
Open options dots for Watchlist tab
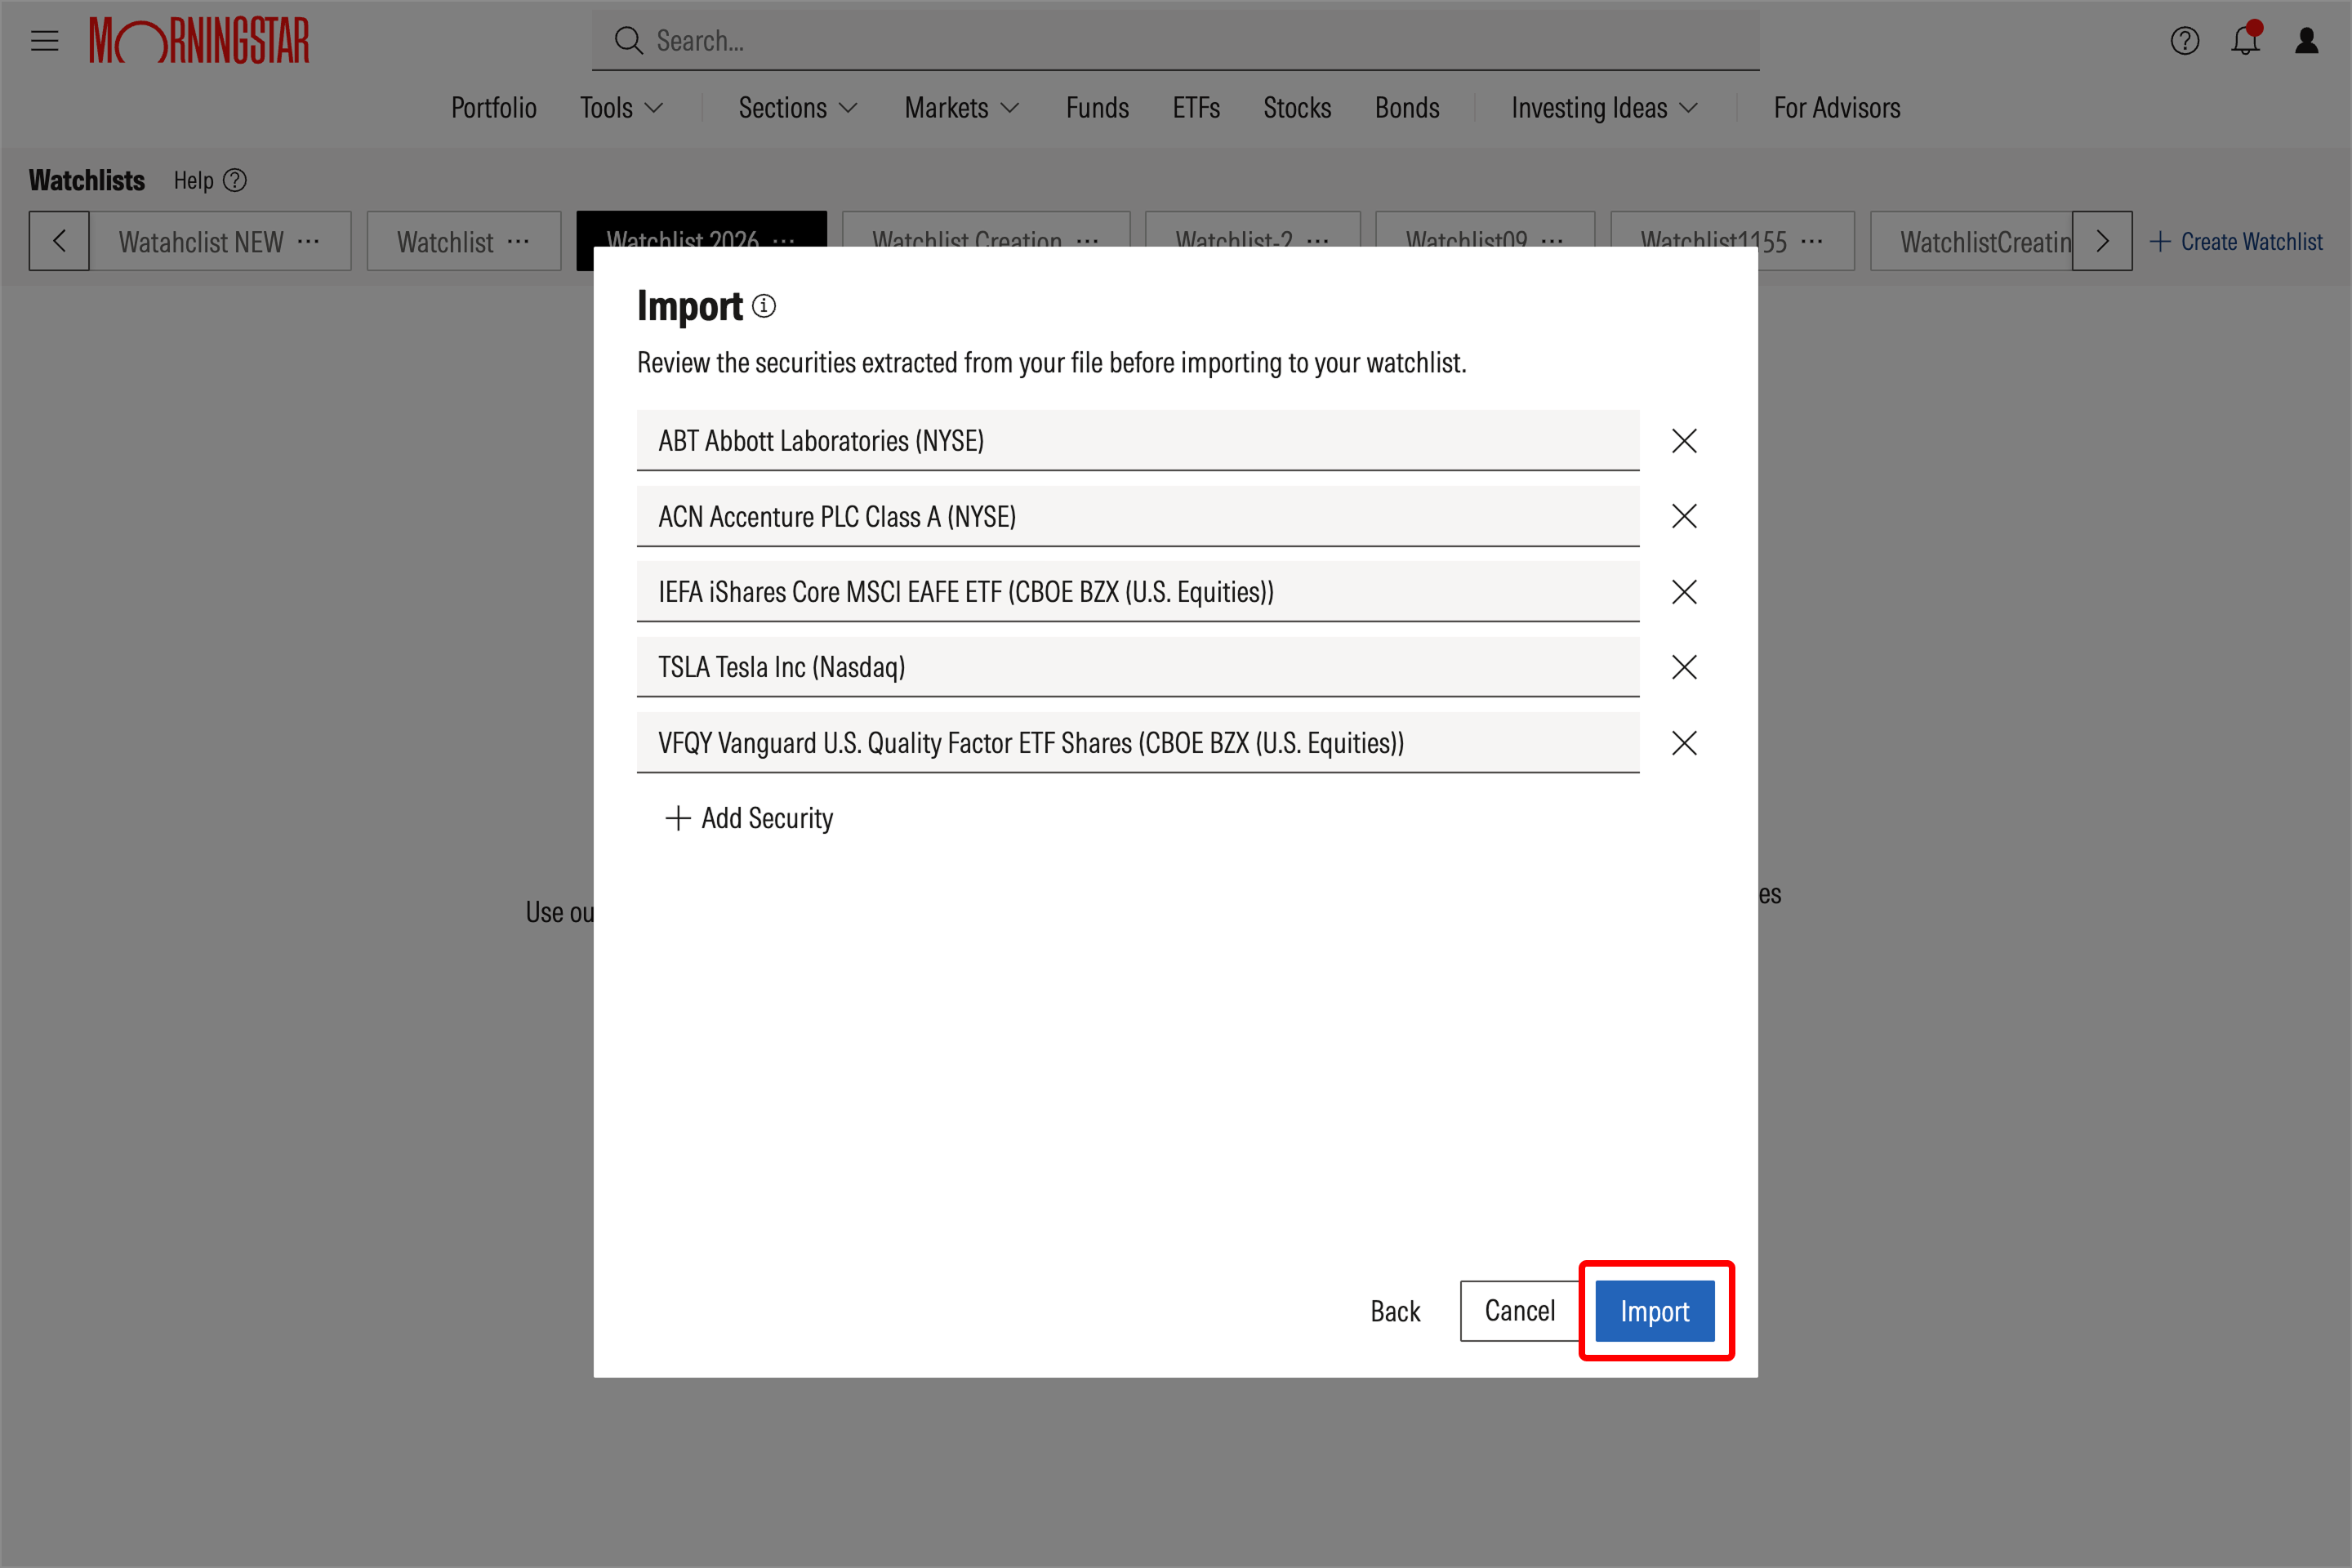pos(518,241)
